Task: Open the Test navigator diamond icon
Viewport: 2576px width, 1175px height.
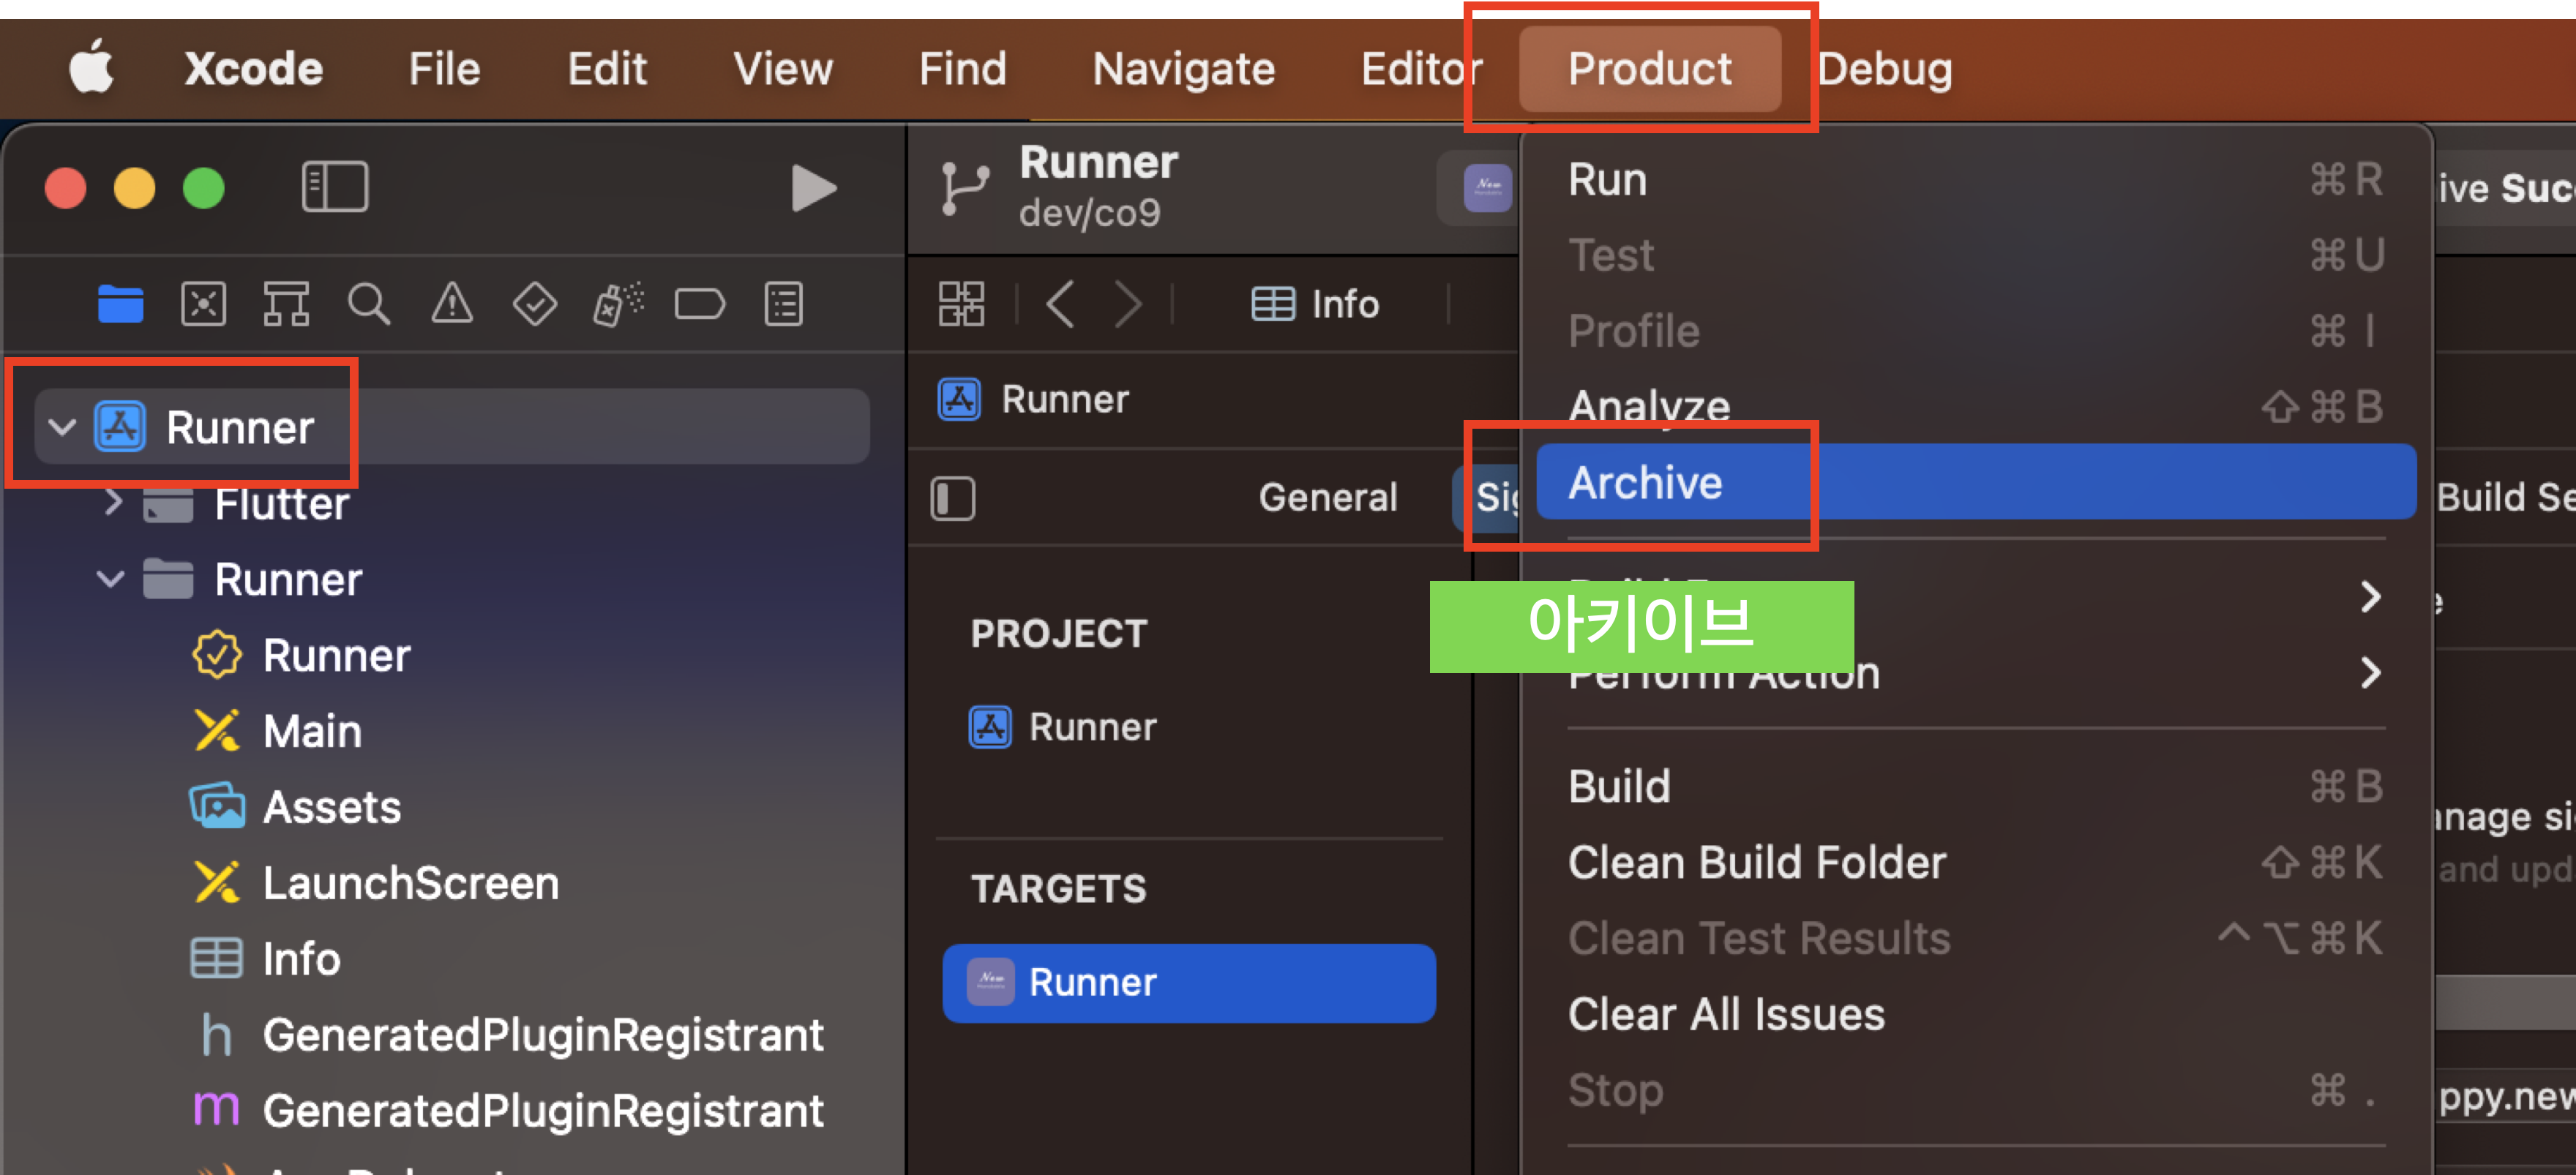Action: (x=535, y=304)
